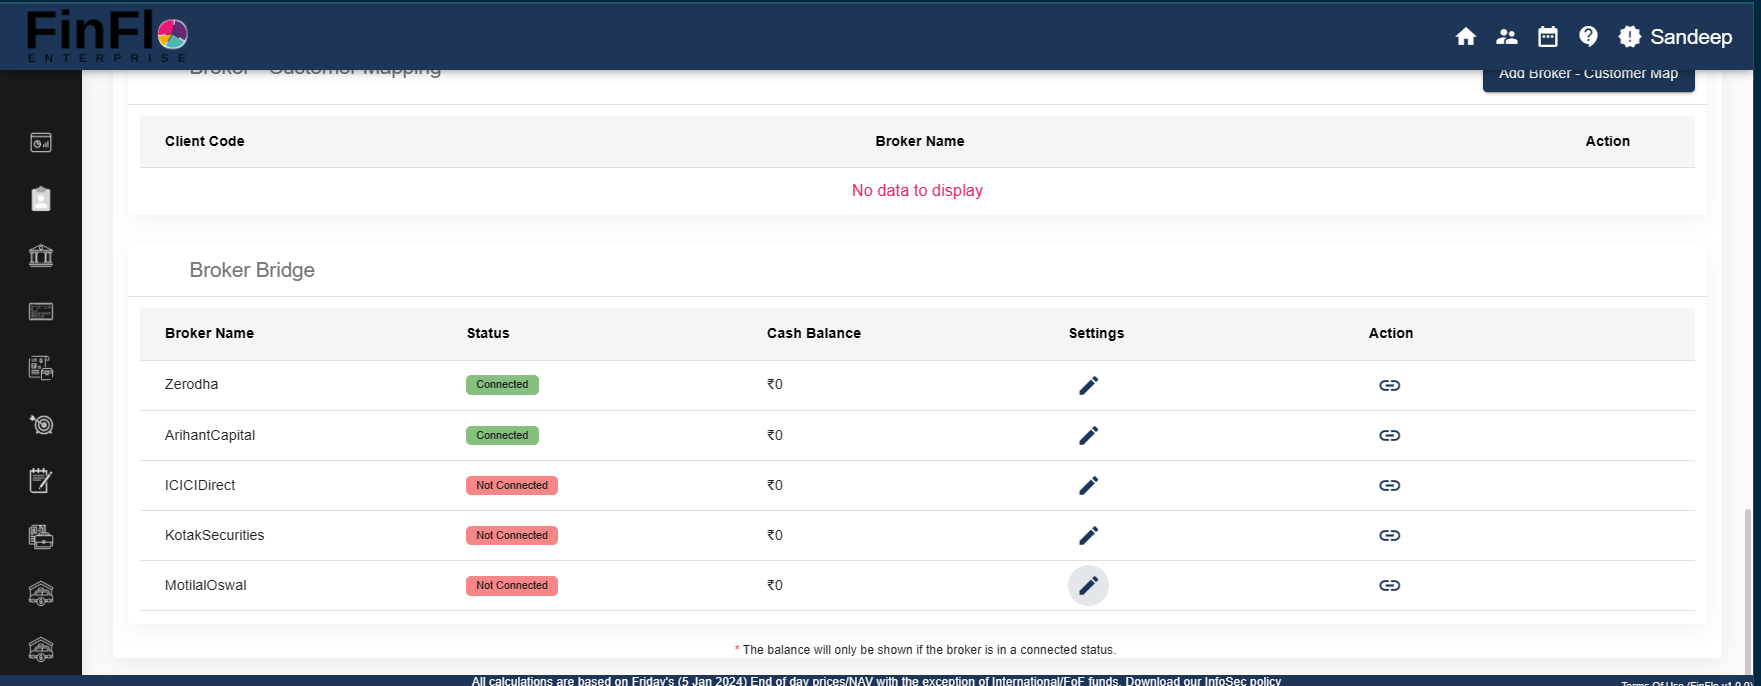Click Broker Name header in mapping table
The height and width of the screenshot is (686, 1761).
920,141
